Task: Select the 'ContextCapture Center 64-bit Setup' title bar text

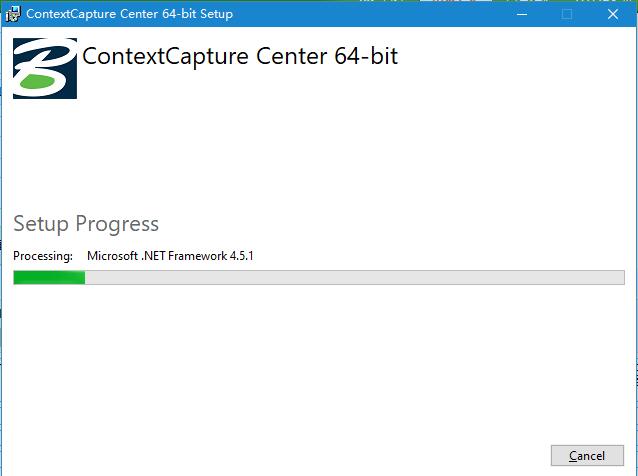Action: (x=129, y=14)
